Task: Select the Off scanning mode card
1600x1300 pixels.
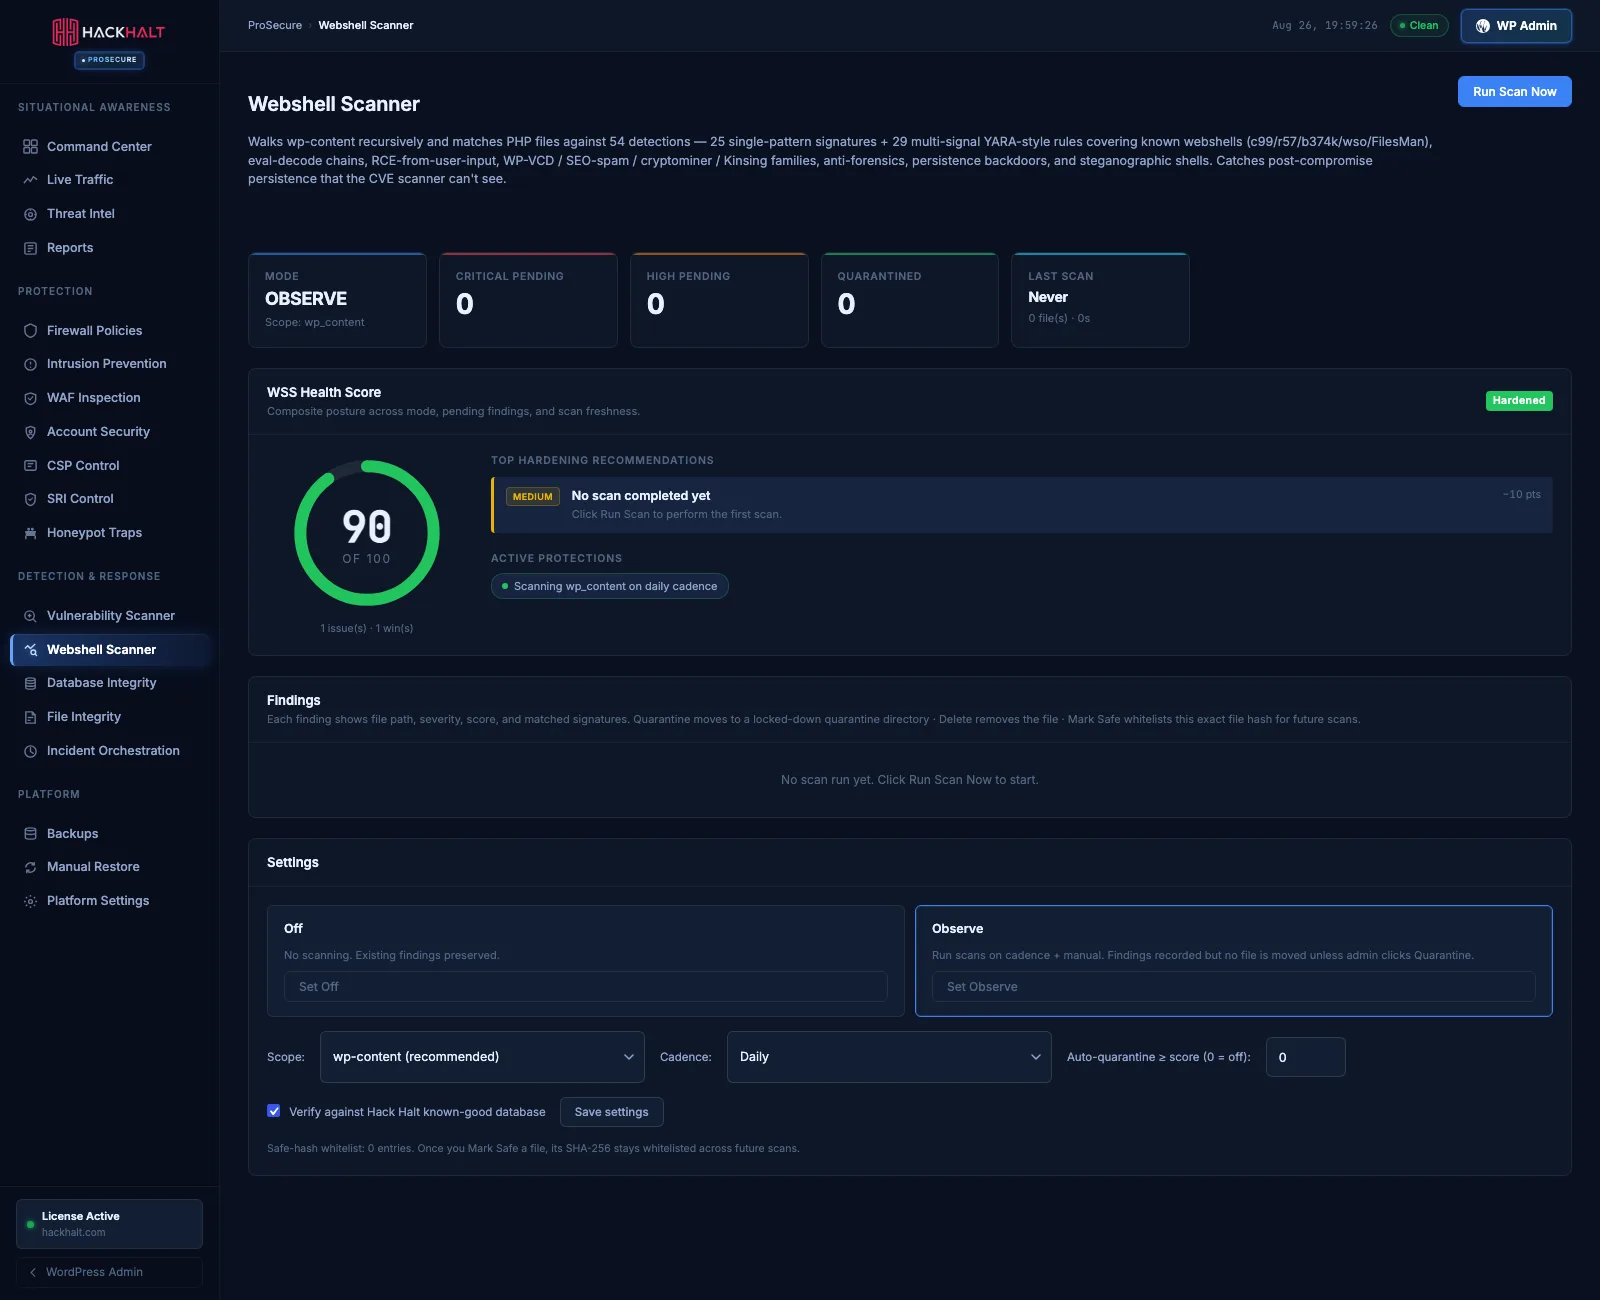Action: [x=586, y=961]
